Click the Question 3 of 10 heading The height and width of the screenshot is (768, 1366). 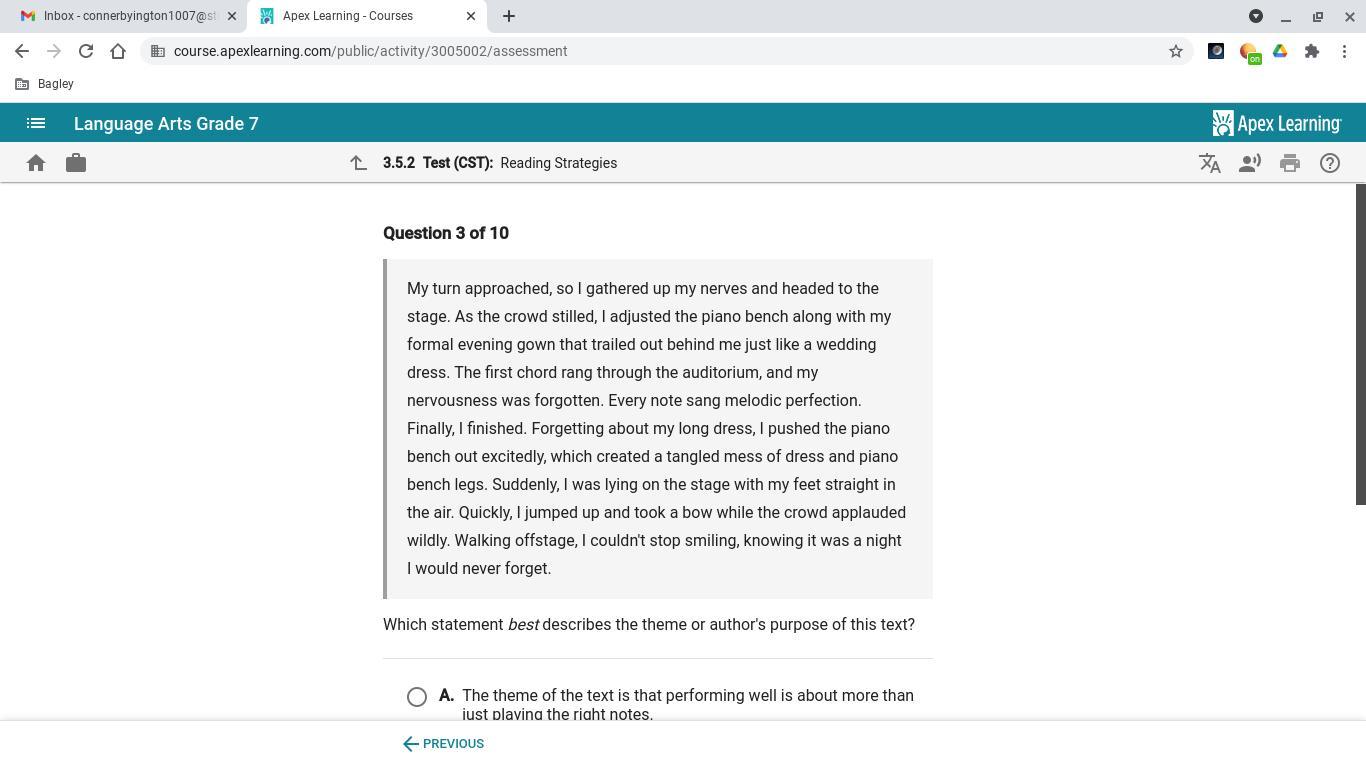[x=446, y=233]
